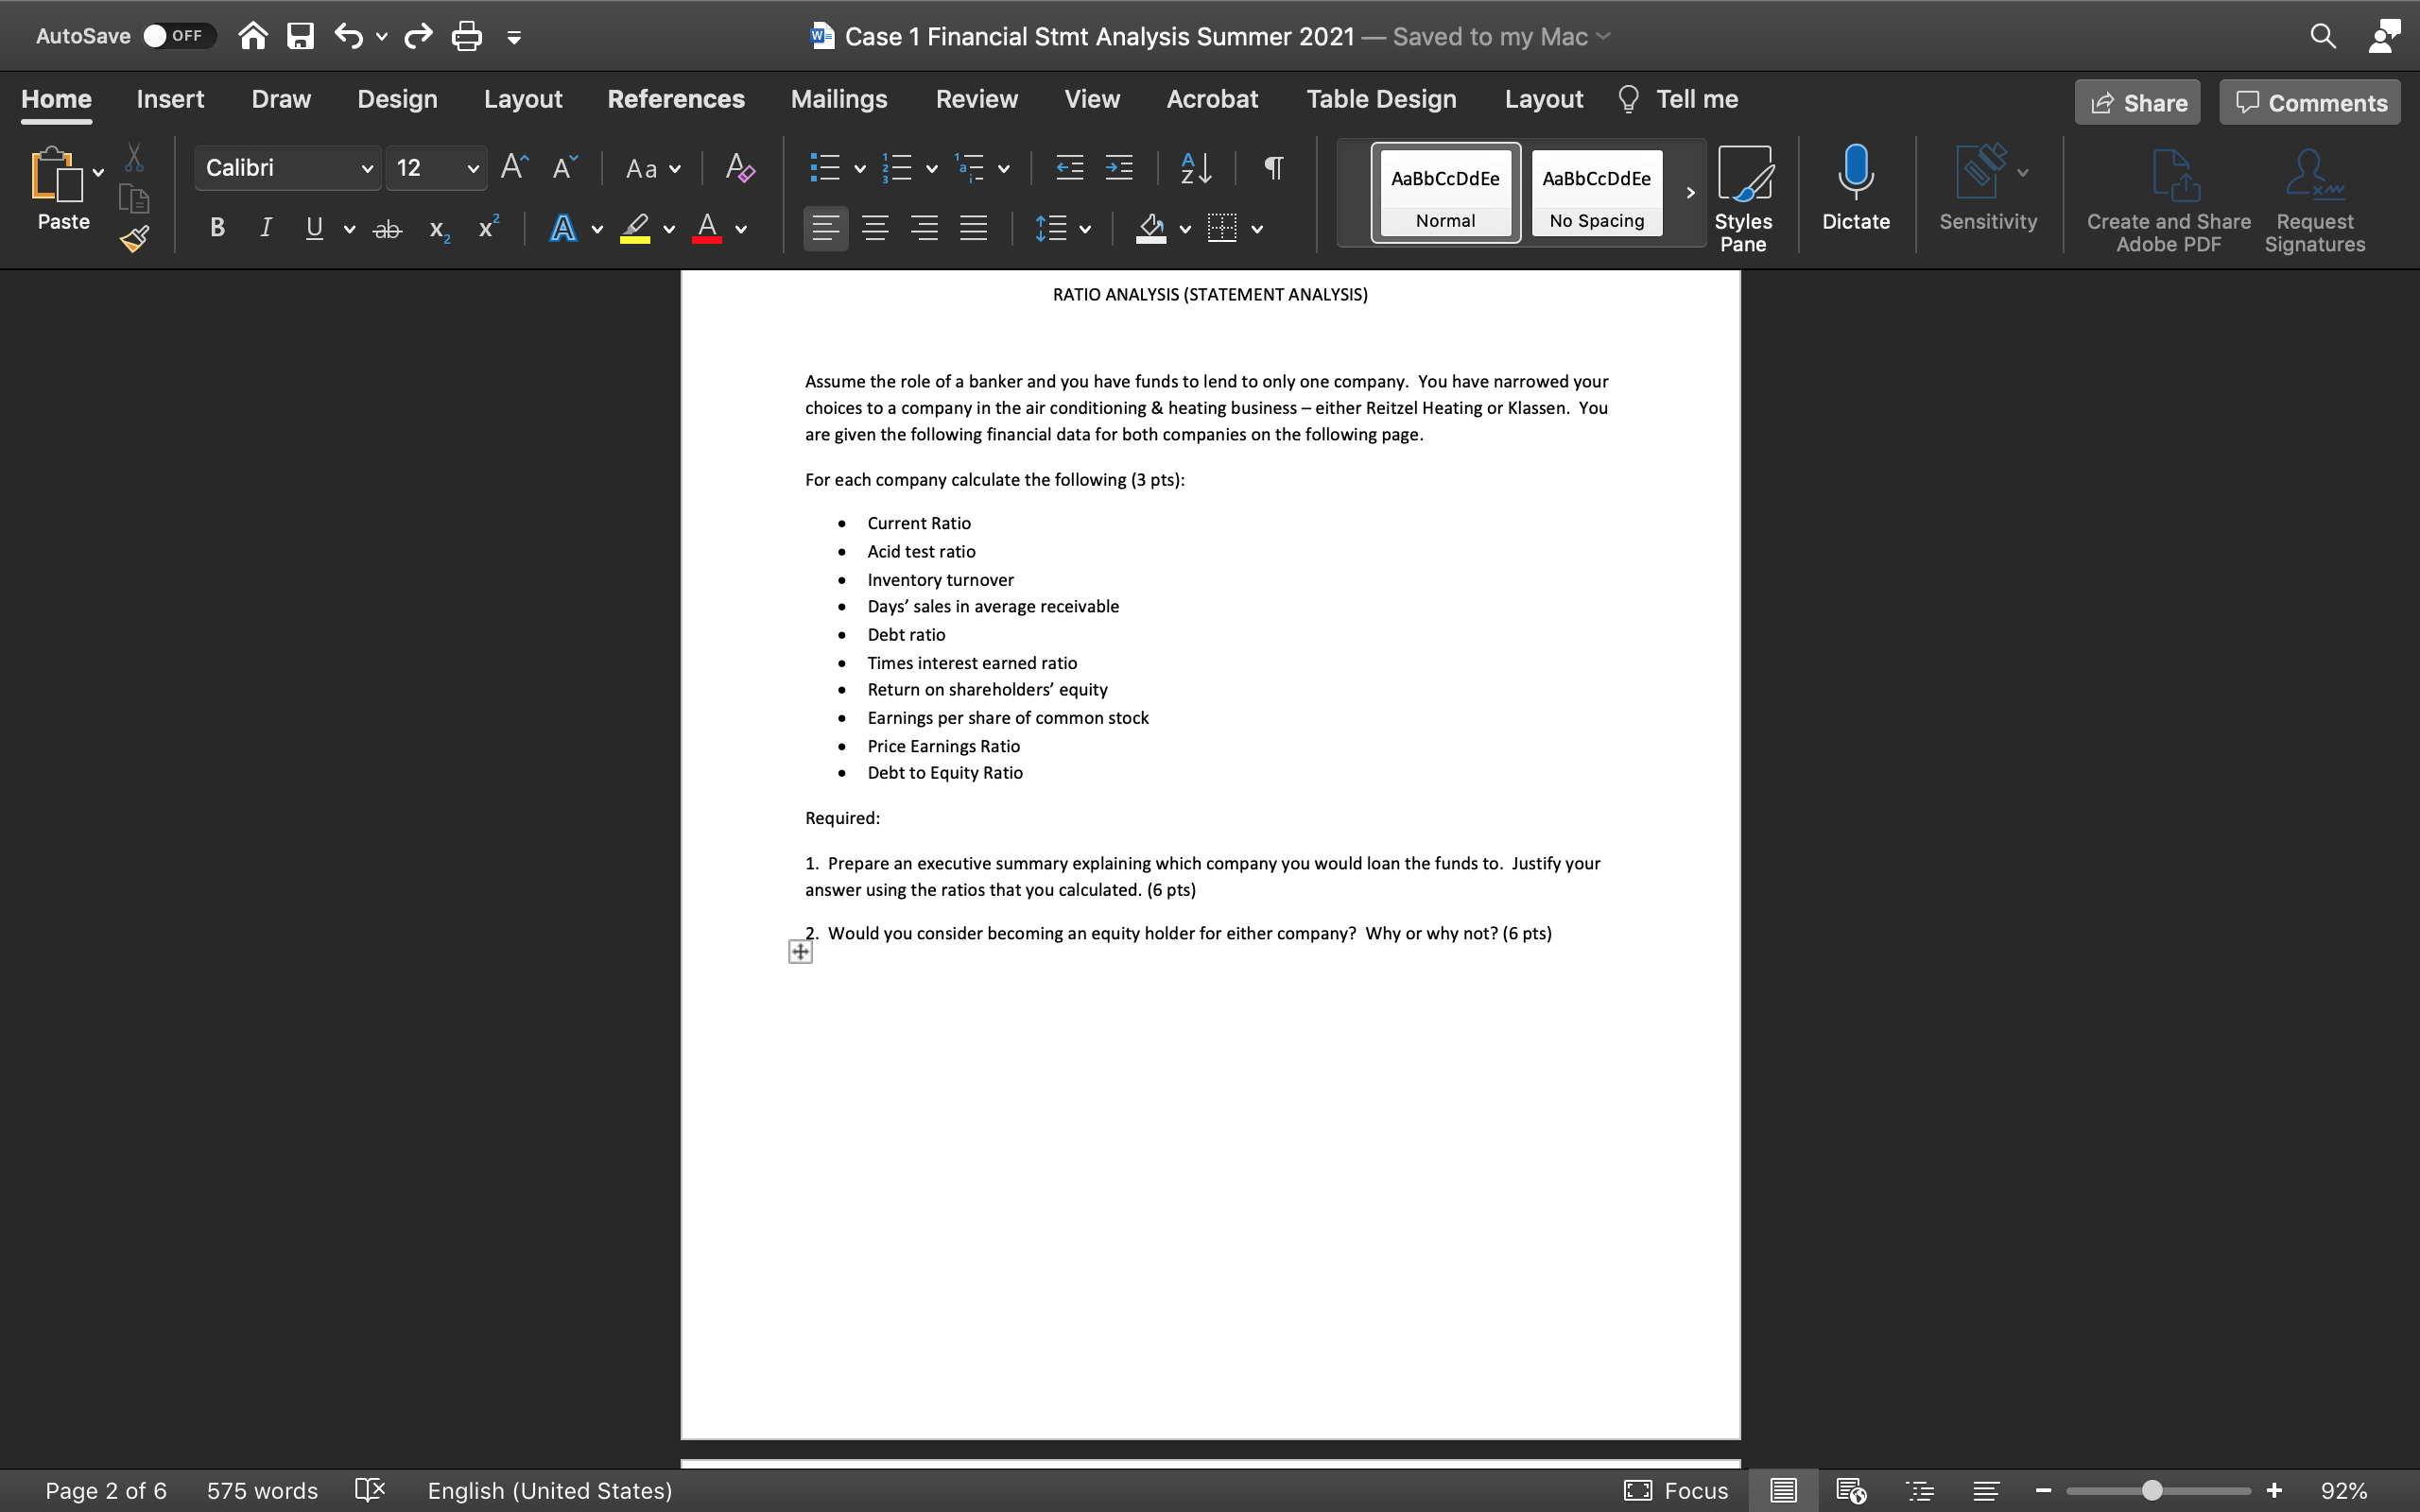2420x1512 pixels.
Task: Open the Table Design tab
Action: tap(1380, 99)
